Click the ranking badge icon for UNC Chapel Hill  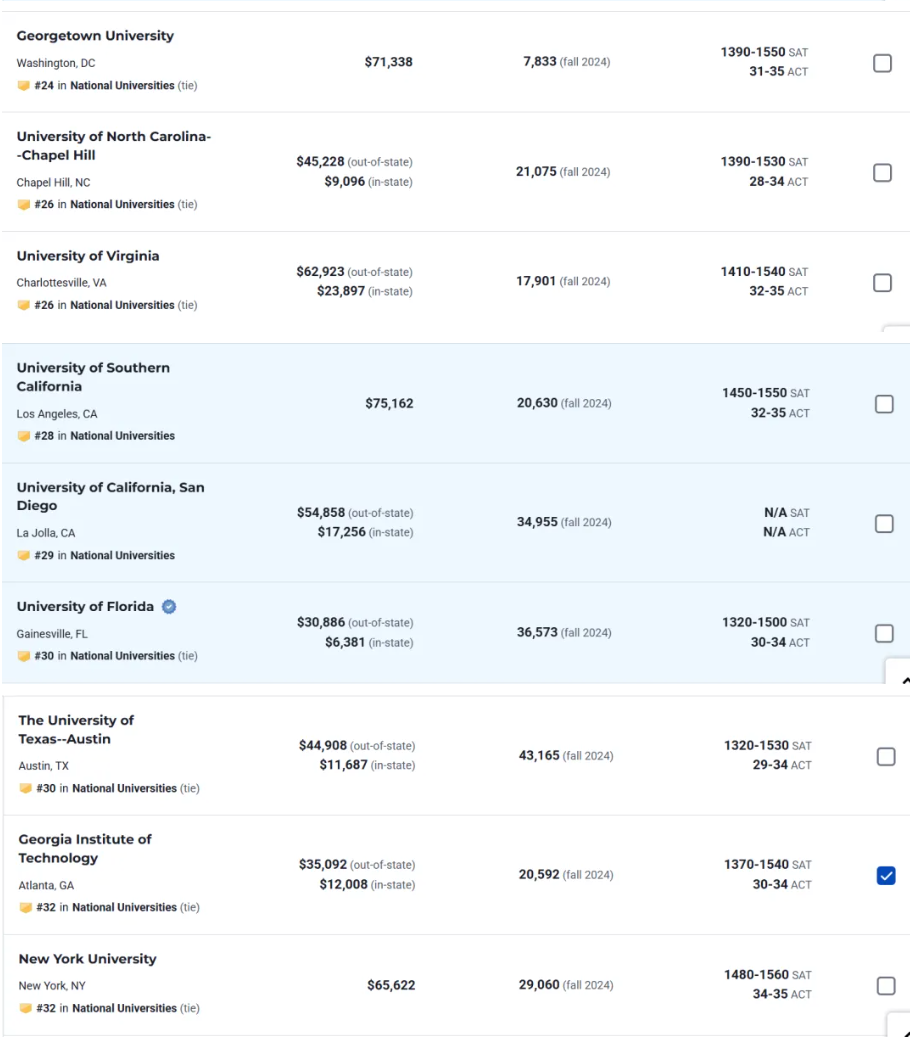tap(23, 205)
